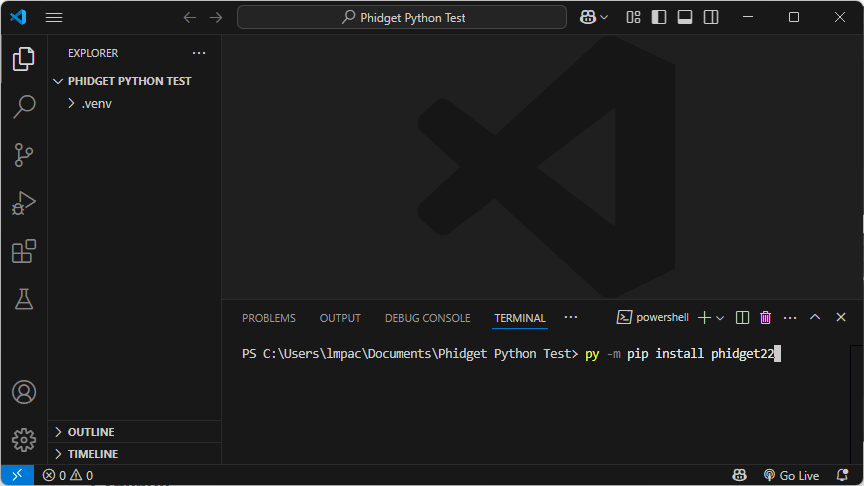864x486 pixels.
Task: Click Go Live in status bar
Action: coord(792,475)
